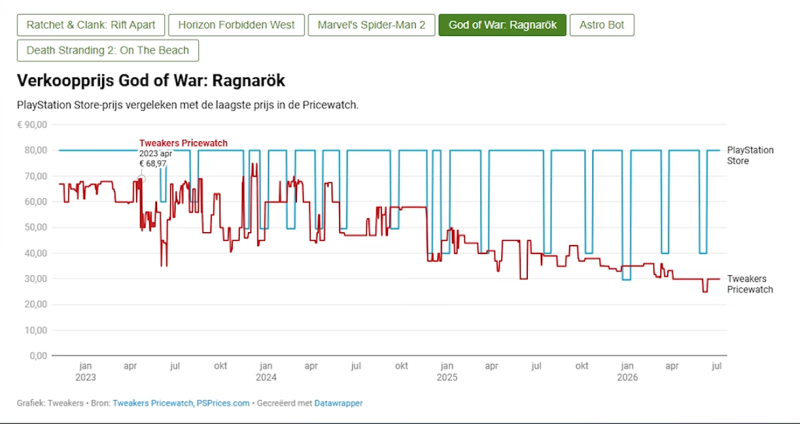The height and width of the screenshot is (424, 800).
Task: Click the red Tweakers Pricewatch tooltip heading
Action: tap(183, 143)
